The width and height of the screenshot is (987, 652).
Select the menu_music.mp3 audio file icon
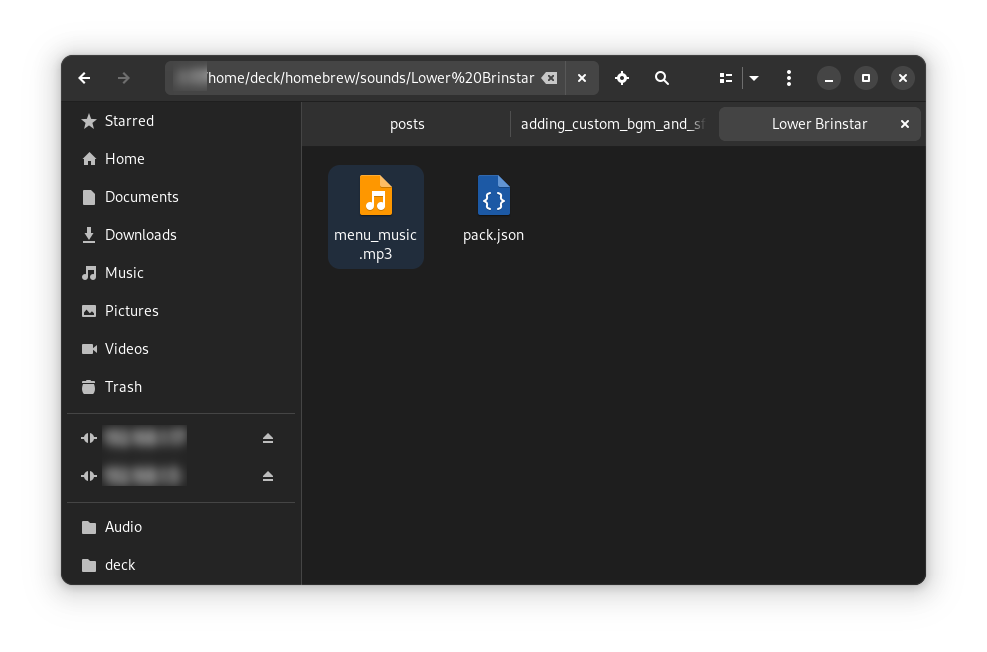tap(376, 195)
